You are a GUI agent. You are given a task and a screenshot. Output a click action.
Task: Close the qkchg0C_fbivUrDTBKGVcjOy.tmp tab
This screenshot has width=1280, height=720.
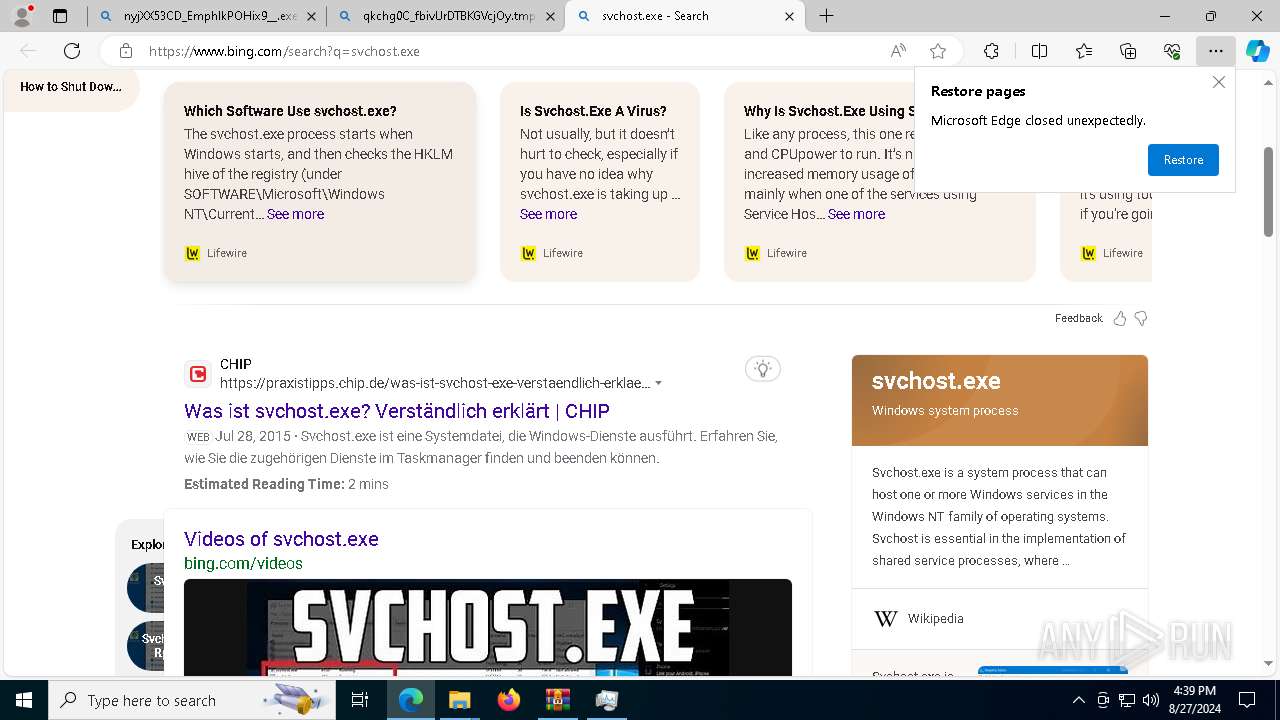pyautogui.click(x=551, y=16)
